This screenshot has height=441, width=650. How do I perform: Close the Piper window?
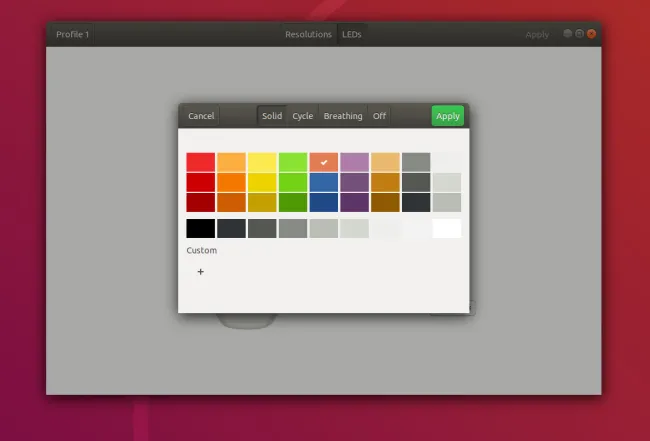click(592, 34)
